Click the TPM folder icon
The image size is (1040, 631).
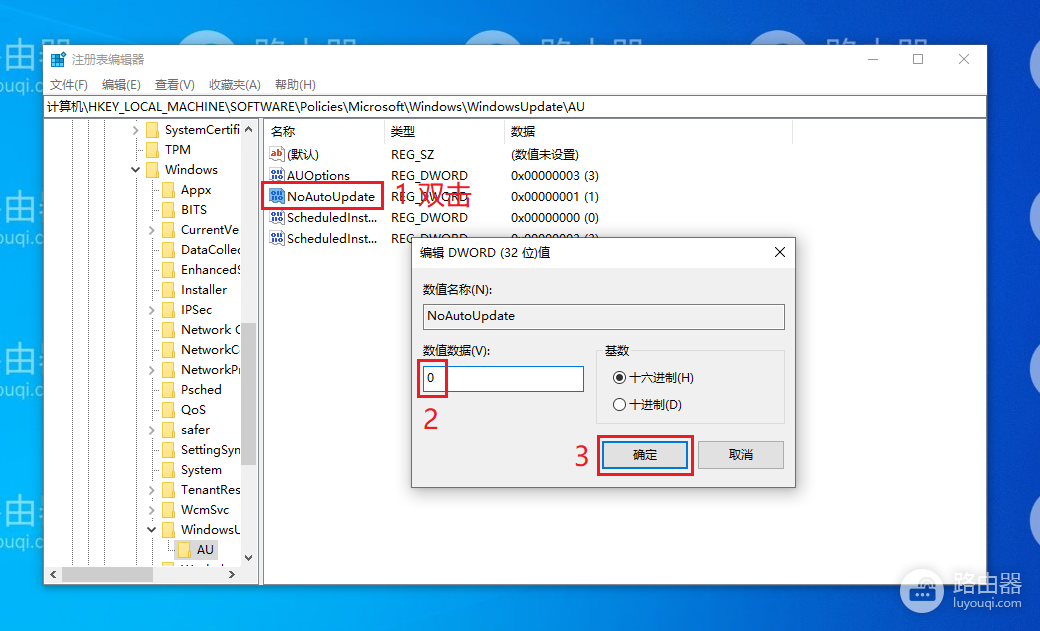153,149
